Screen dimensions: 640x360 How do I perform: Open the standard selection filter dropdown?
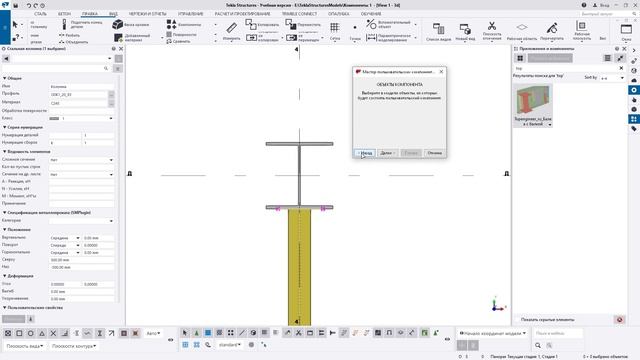pos(230,345)
